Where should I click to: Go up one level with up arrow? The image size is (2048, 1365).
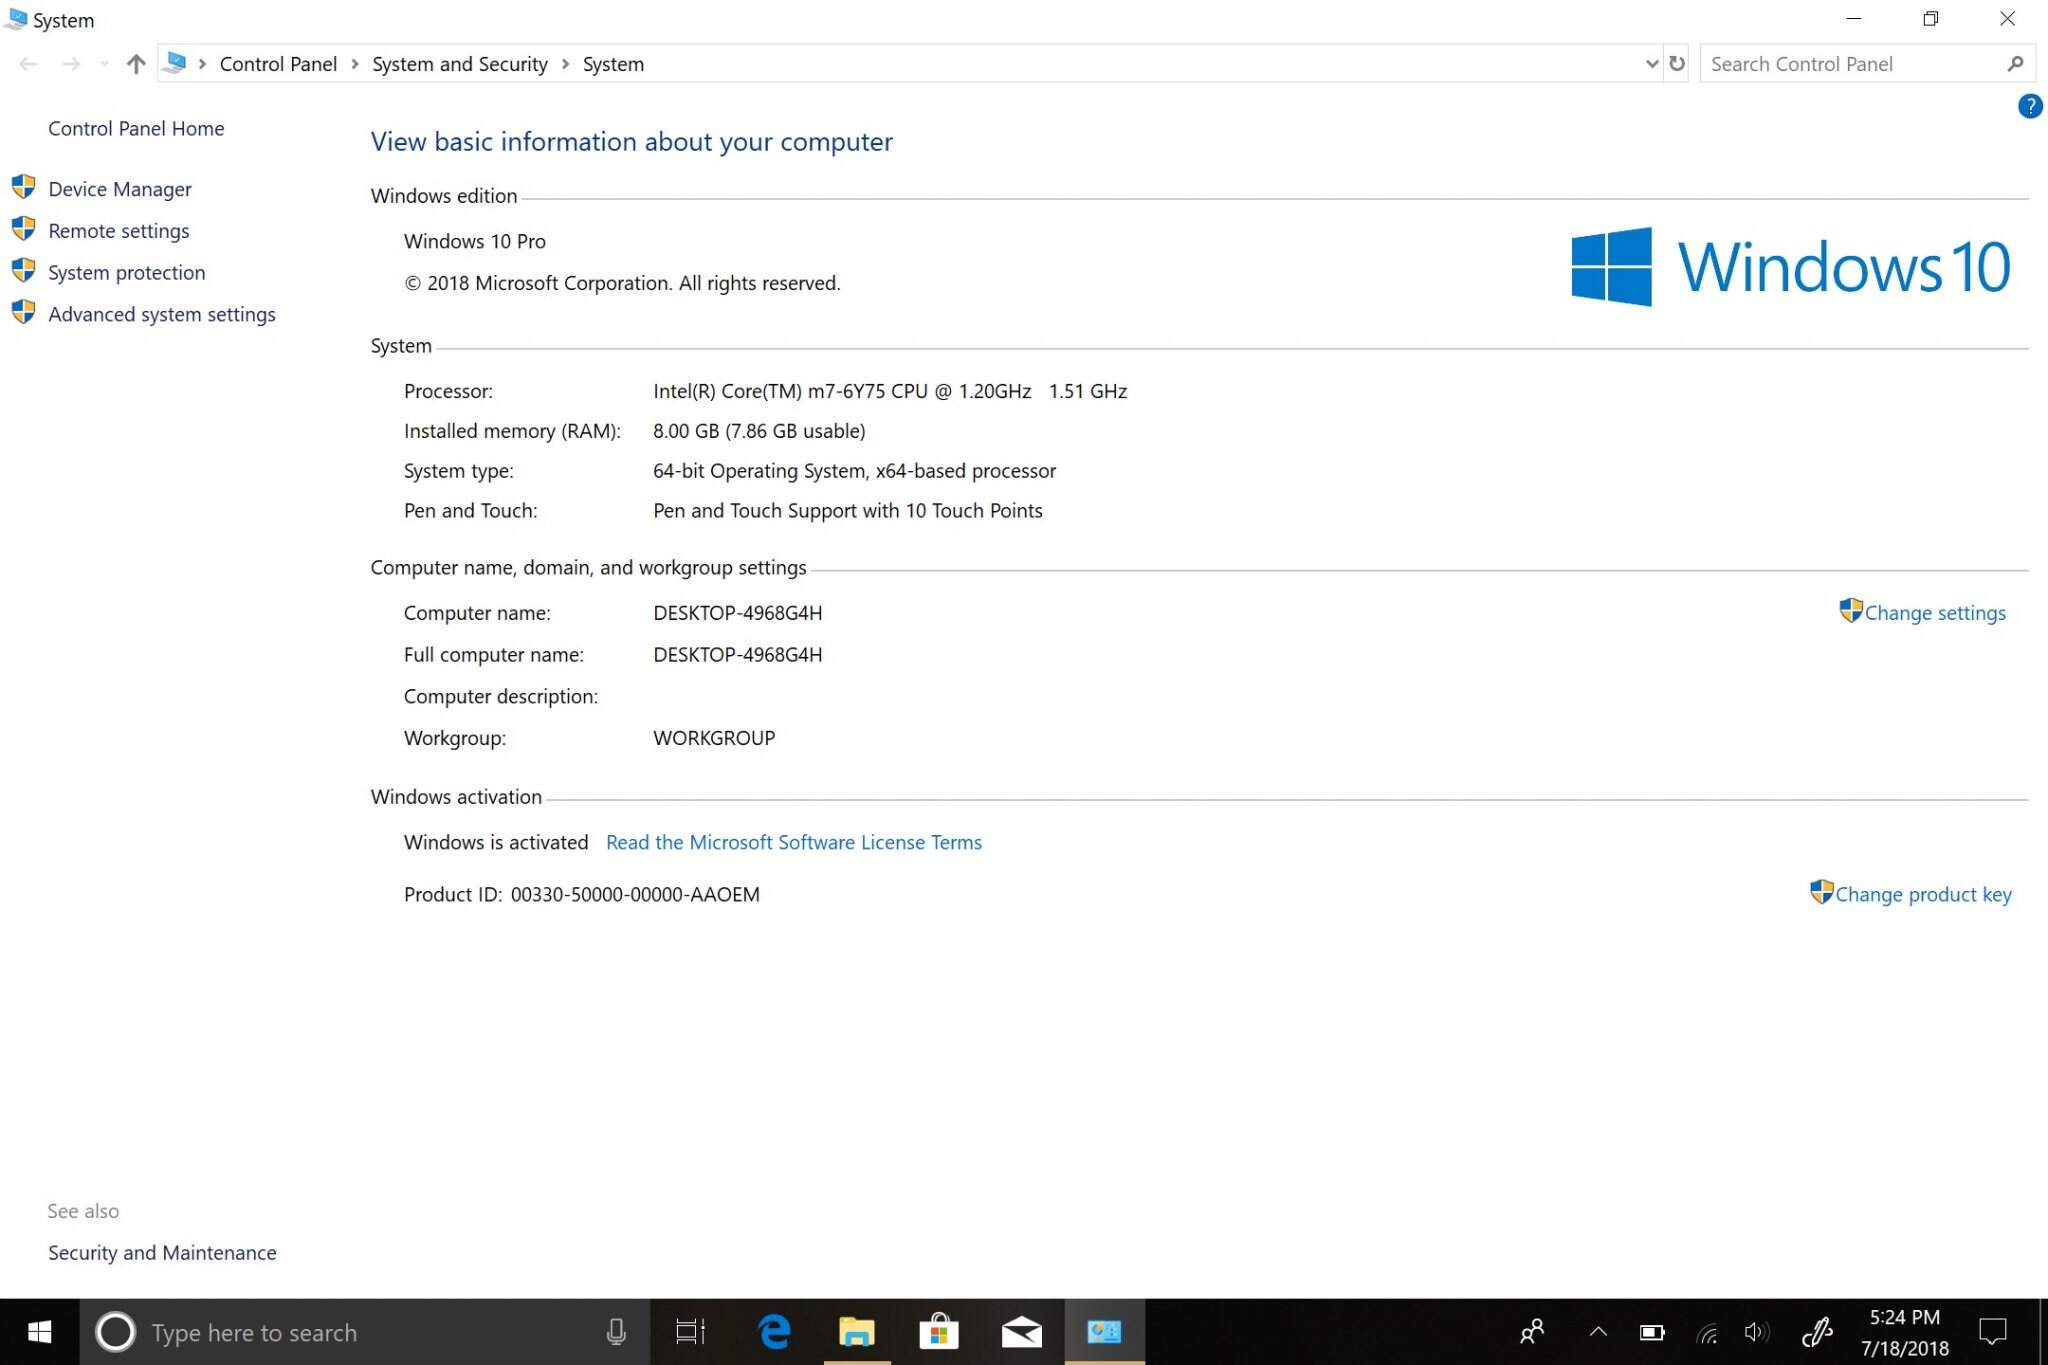(136, 64)
